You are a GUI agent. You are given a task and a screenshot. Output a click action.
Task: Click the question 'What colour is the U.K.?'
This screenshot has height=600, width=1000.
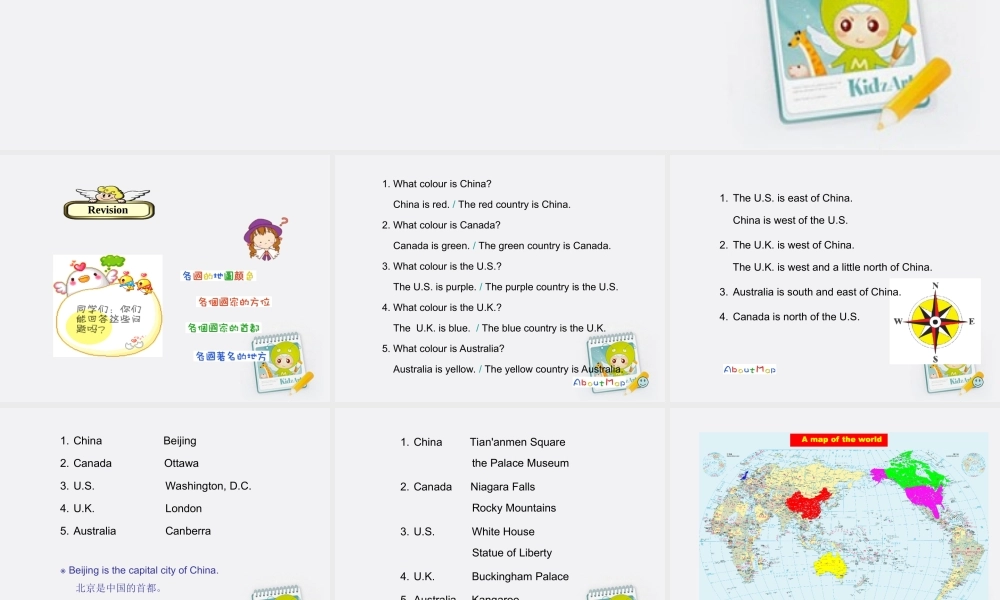[x=447, y=307]
